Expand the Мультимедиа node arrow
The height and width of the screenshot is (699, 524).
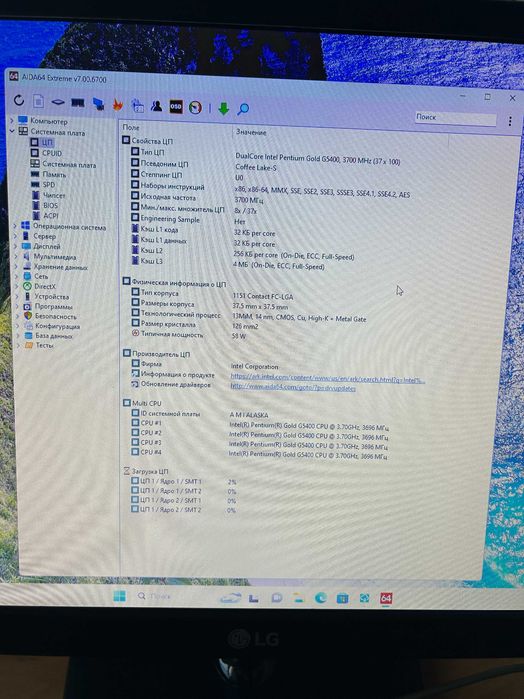(17, 256)
